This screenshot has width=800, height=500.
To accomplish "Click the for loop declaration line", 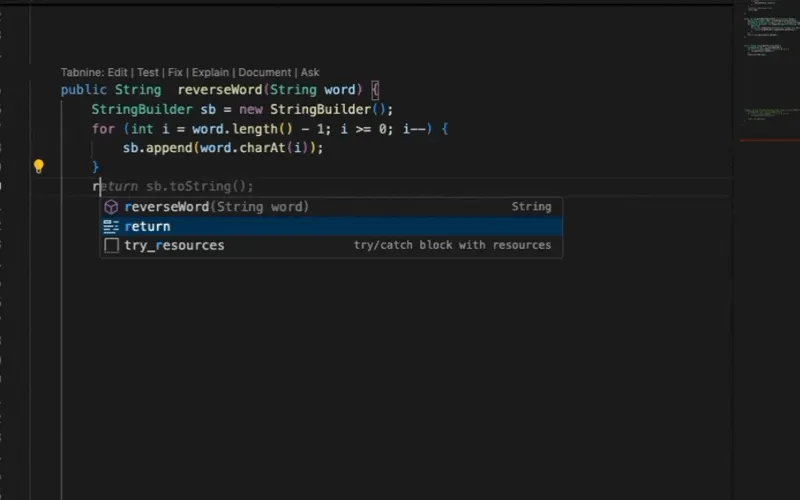I will [270, 129].
